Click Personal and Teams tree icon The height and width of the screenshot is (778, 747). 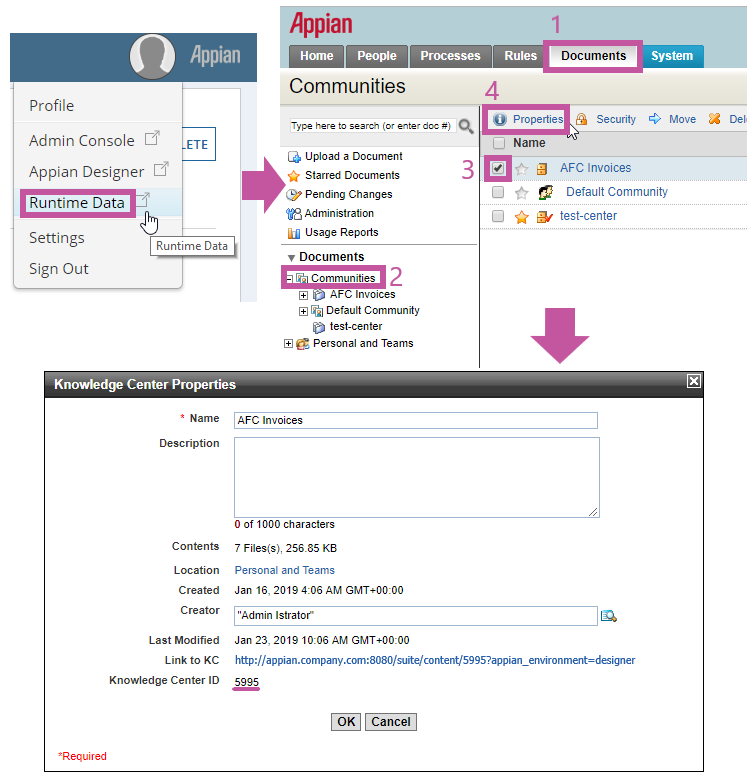[x=303, y=343]
